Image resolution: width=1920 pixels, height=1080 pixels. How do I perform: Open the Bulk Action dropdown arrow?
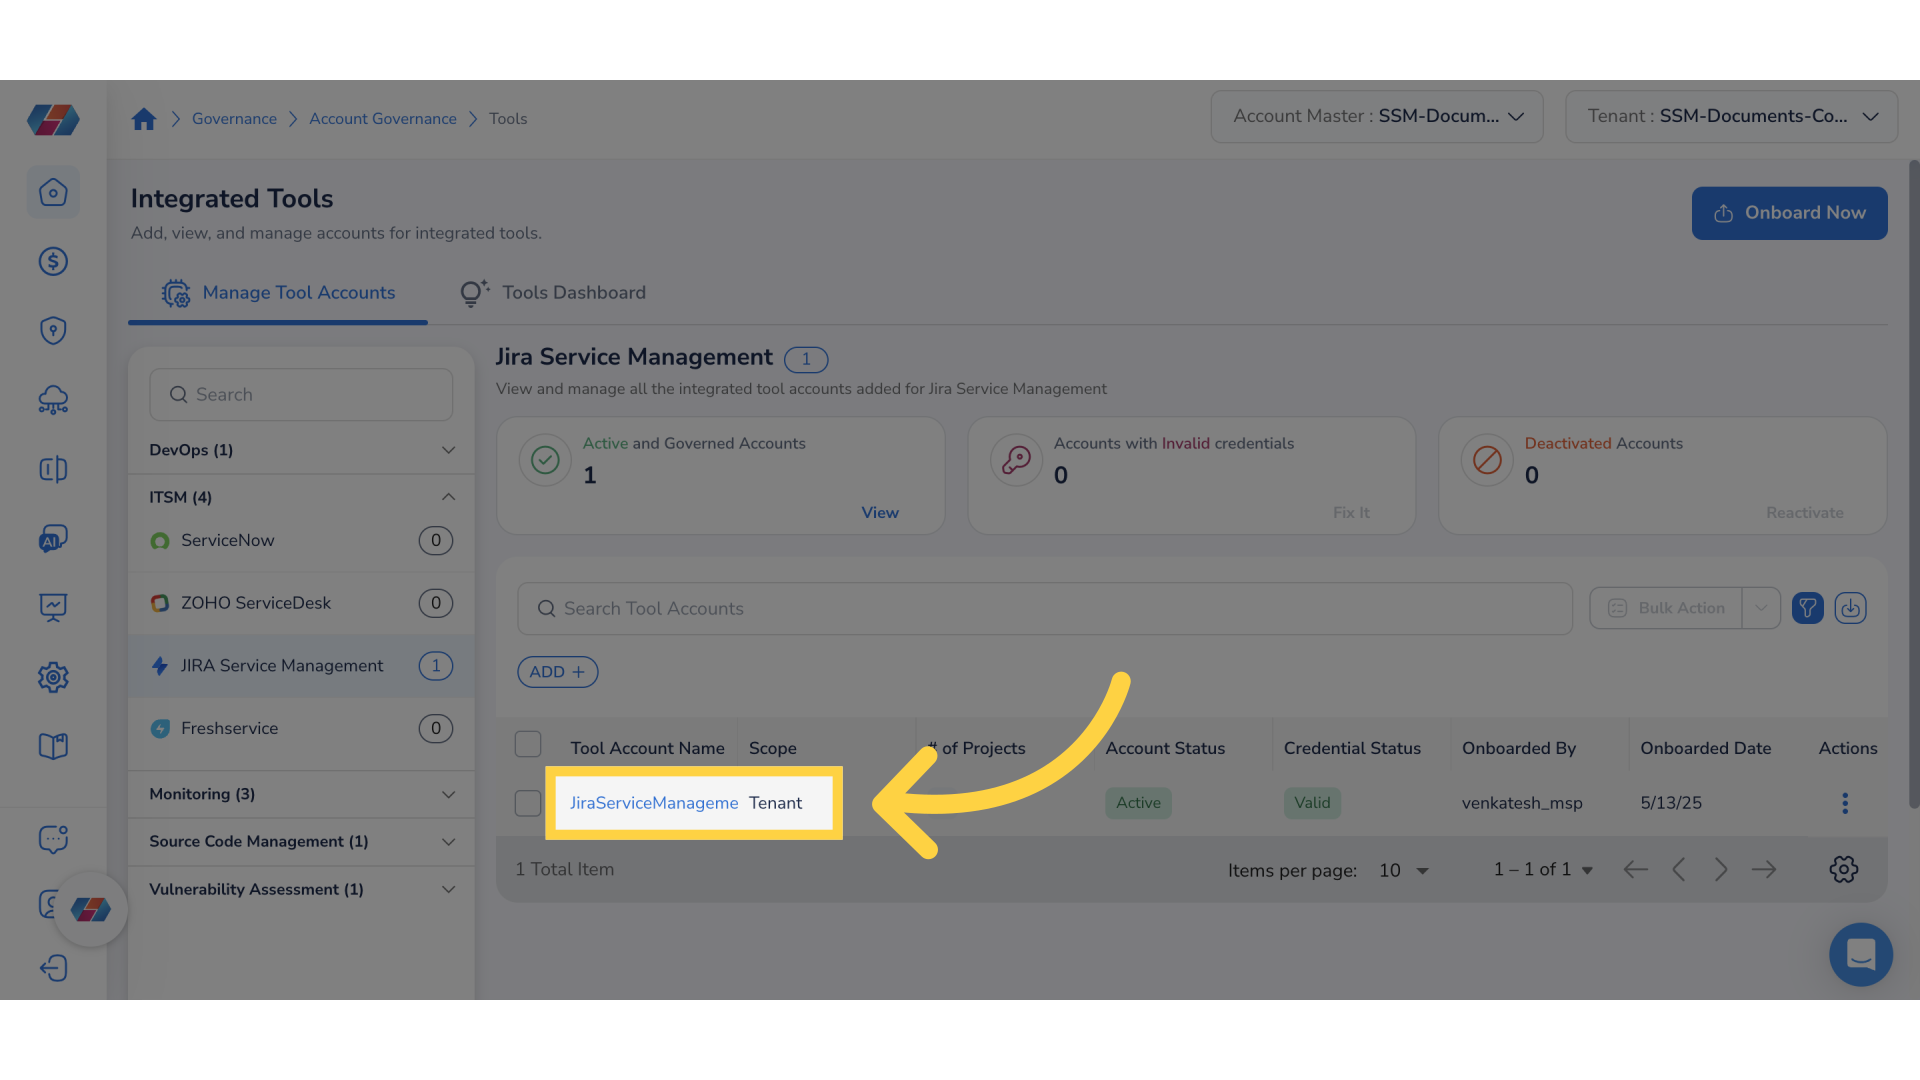coord(1761,608)
